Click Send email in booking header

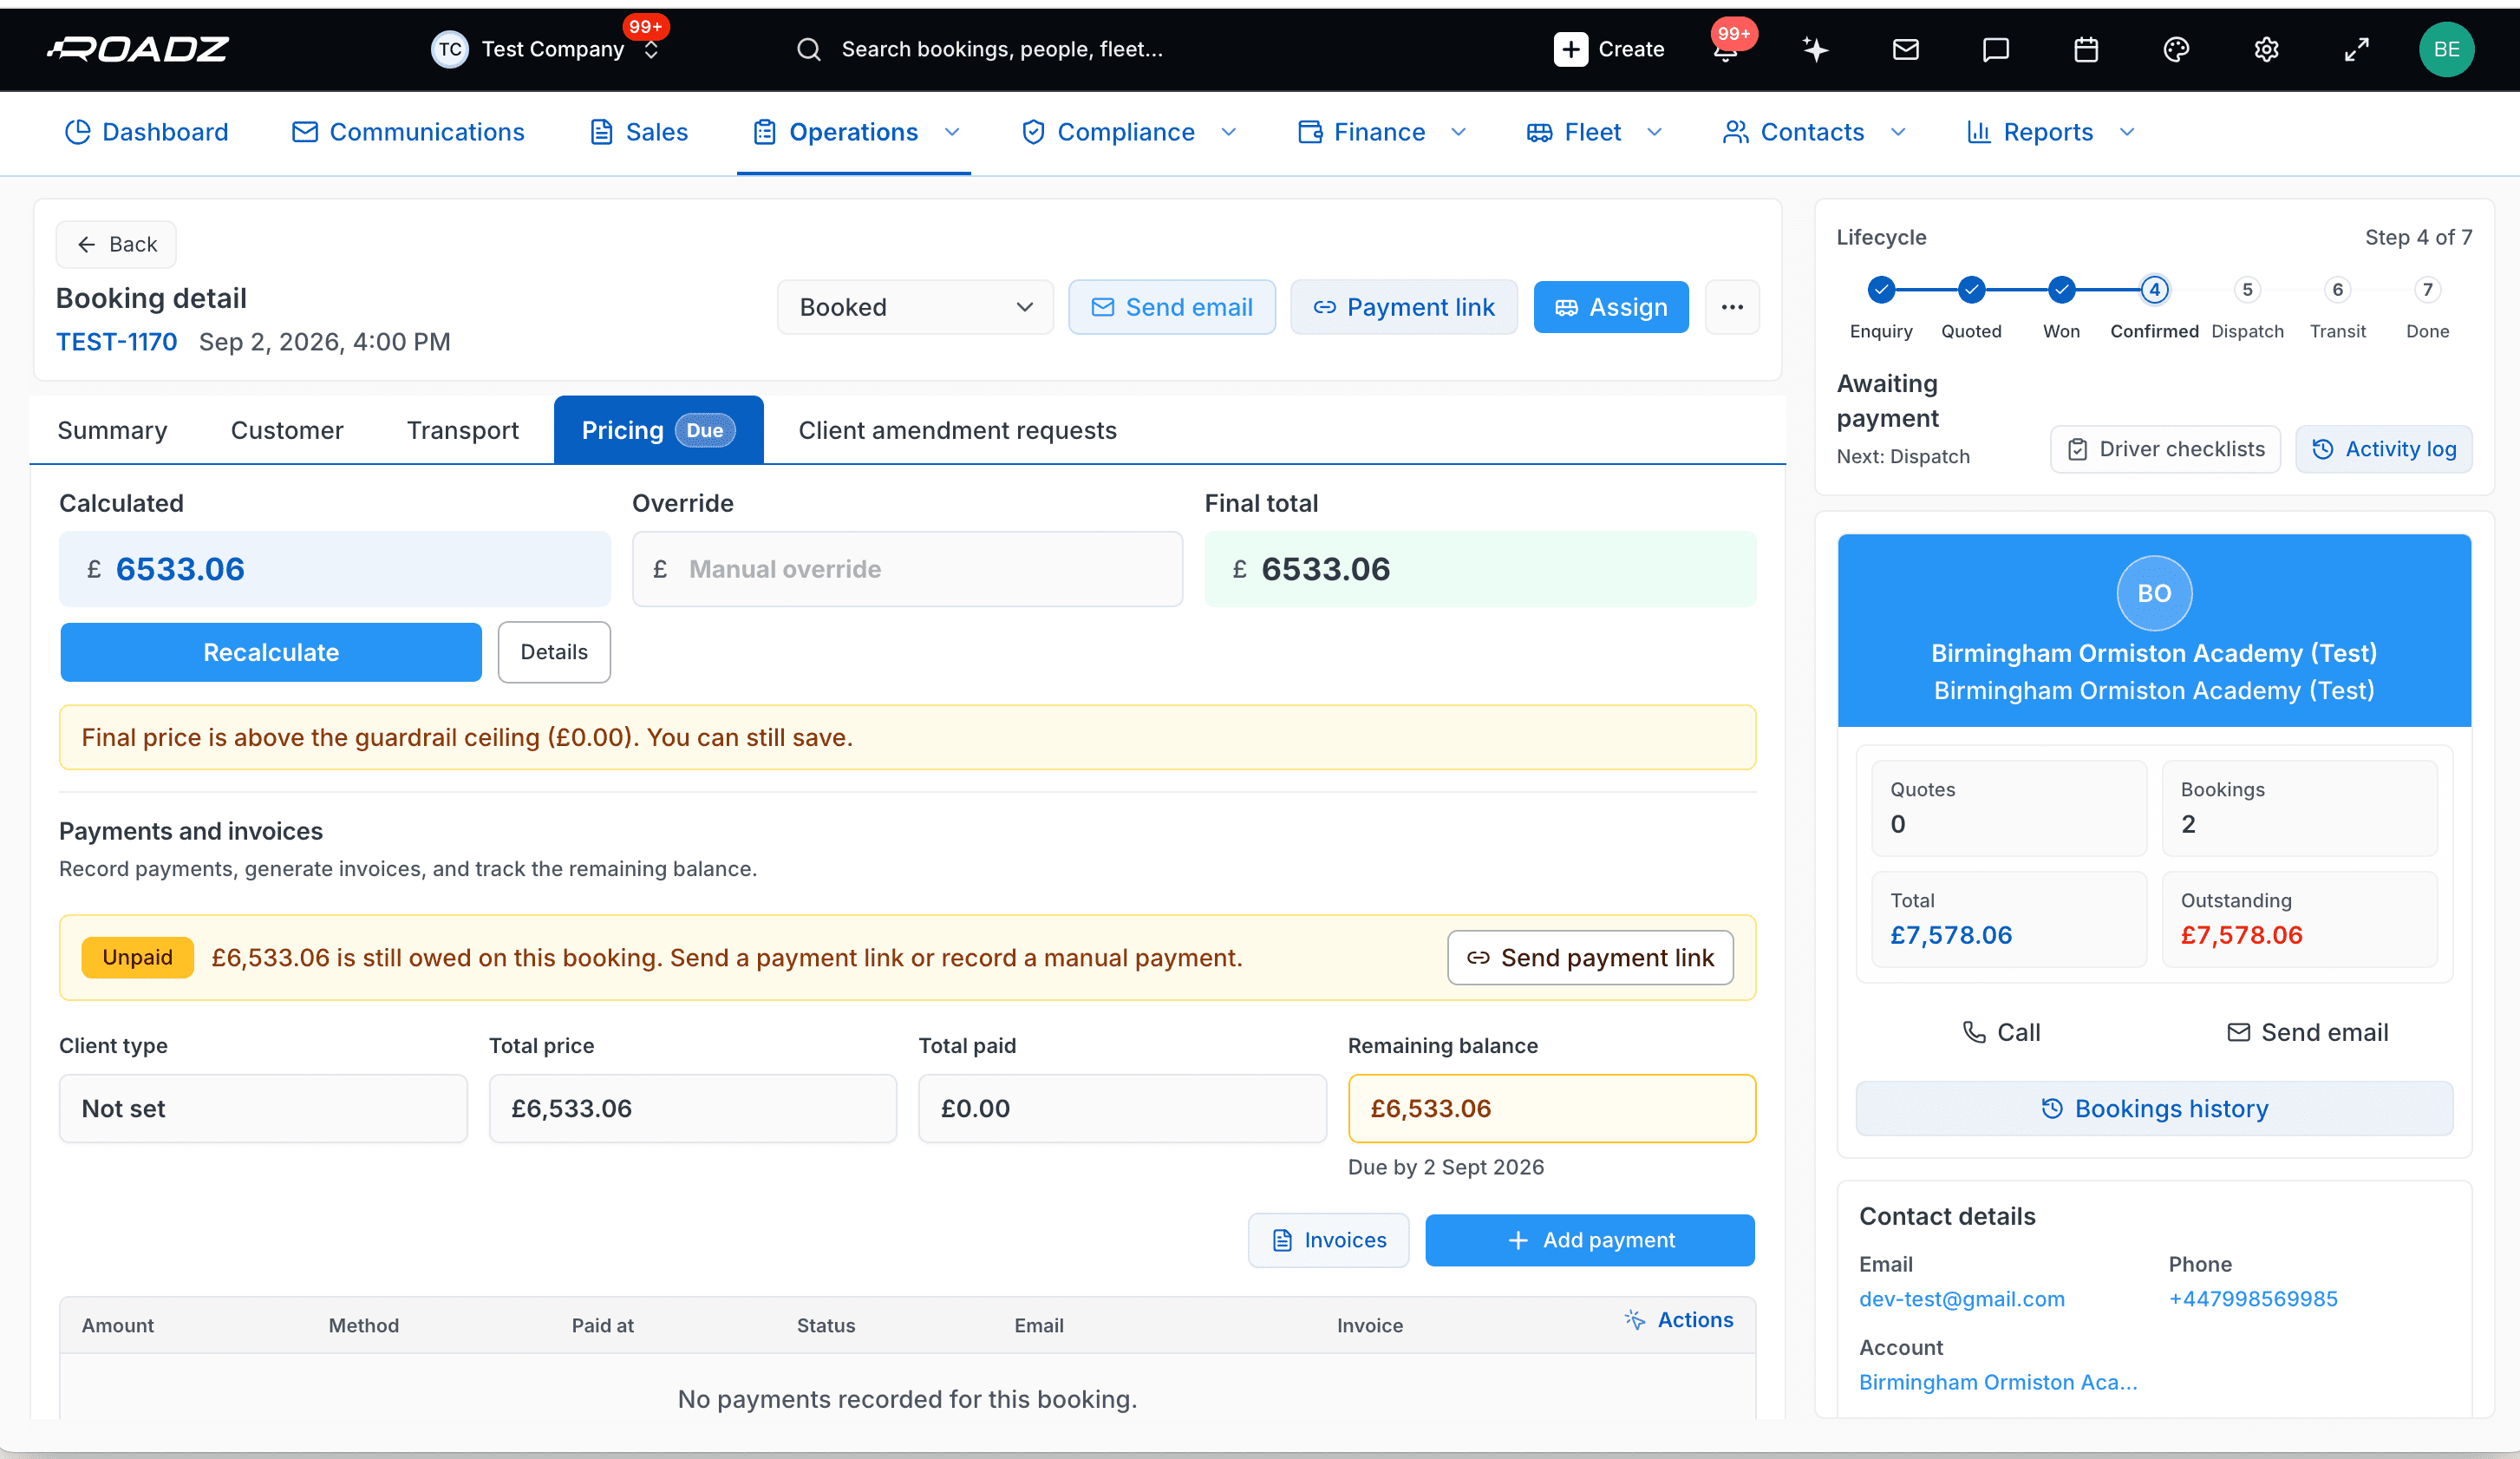point(1172,307)
